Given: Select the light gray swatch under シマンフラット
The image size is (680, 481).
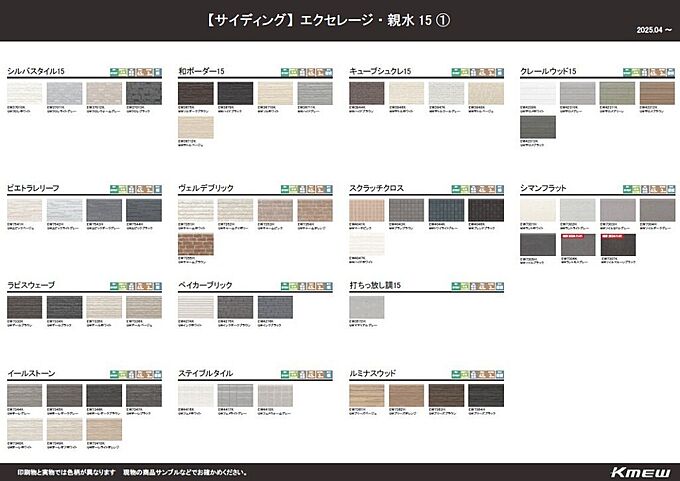Looking at the screenshot, I should (578, 210).
